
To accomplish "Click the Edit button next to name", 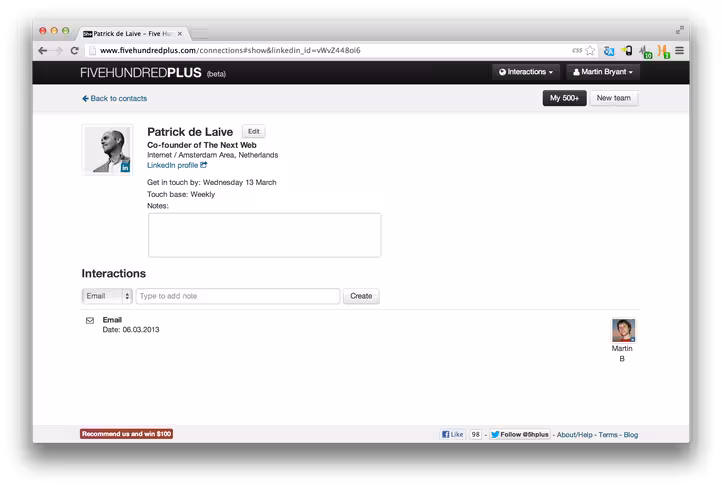I will coord(254,132).
